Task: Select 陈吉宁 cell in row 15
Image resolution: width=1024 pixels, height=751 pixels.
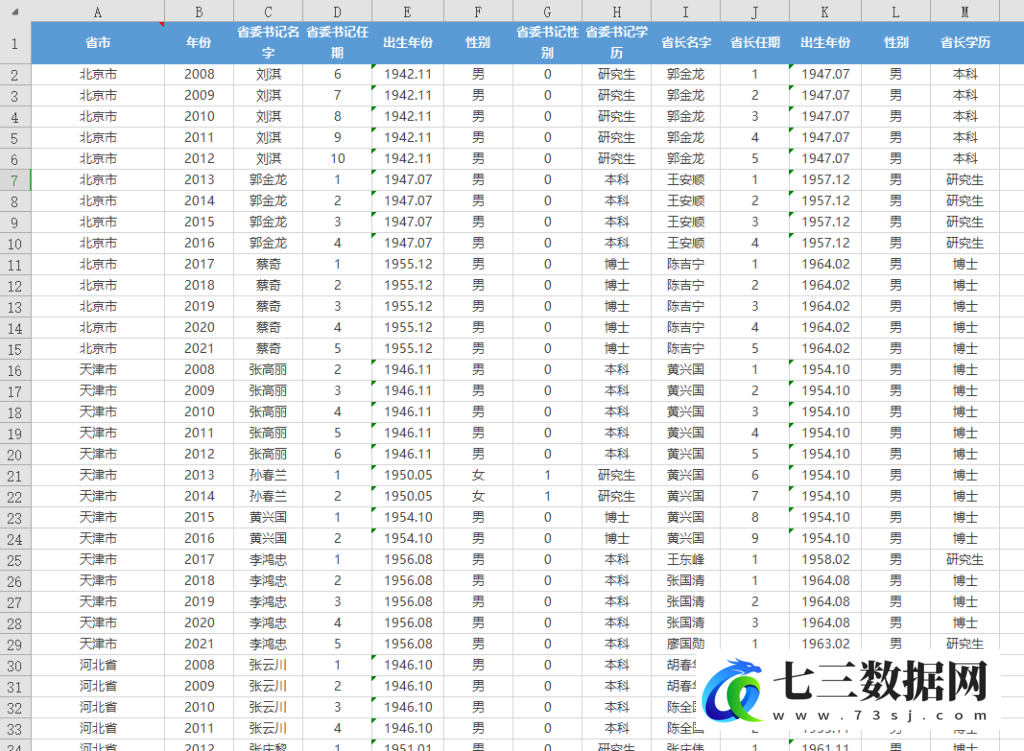Action: click(686, 349)
